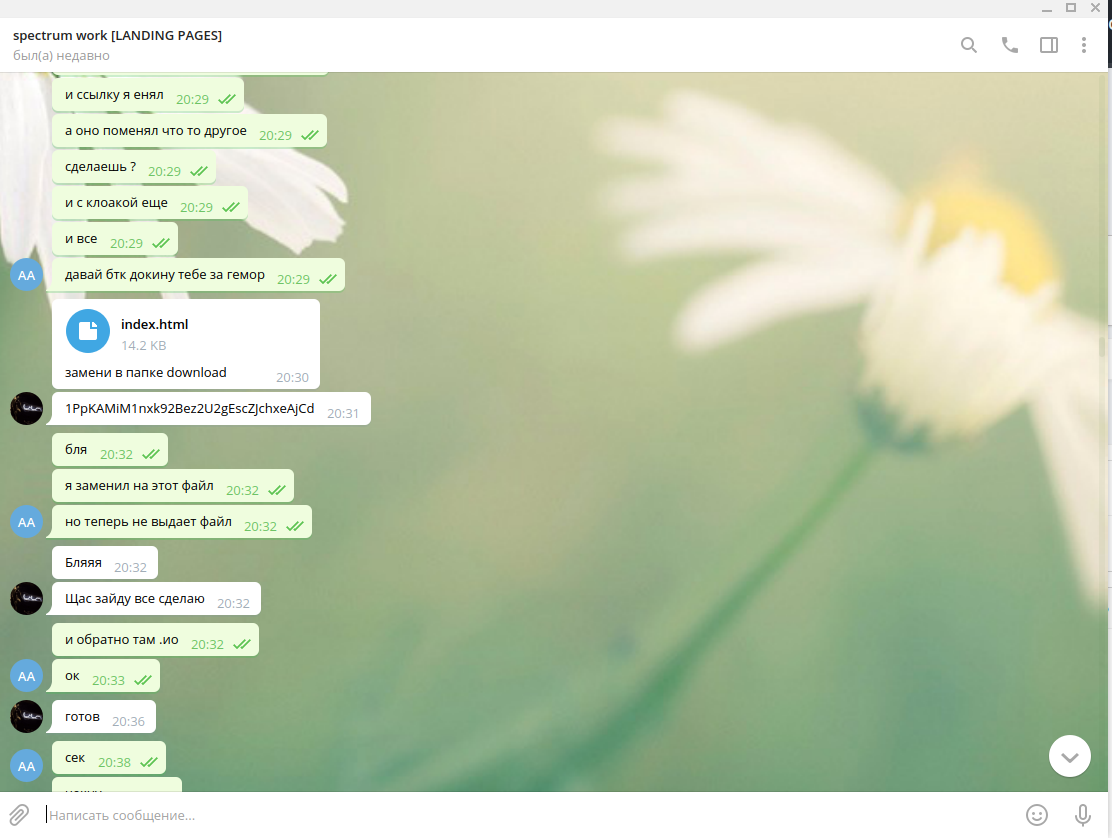1112x838 pixels.
Task: Click the 'был(а) недавно' status text
Action: (x=61, y=56)
